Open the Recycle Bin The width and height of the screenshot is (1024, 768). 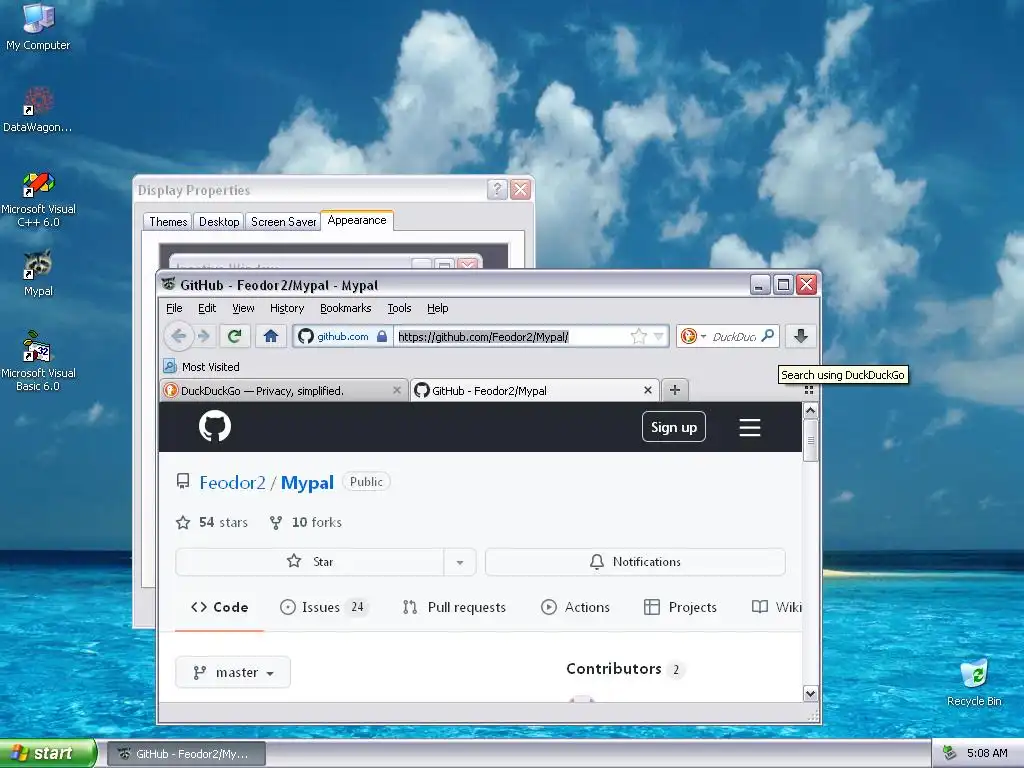(x=974, y=682)
